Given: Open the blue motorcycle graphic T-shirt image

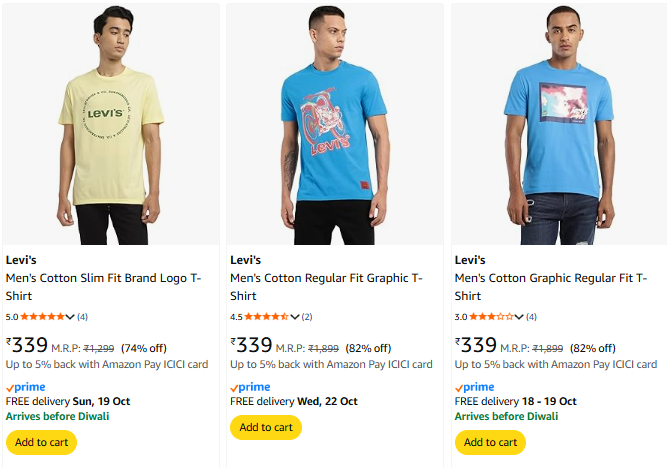Looking at the screenshot, I should (x=335, y=125).
